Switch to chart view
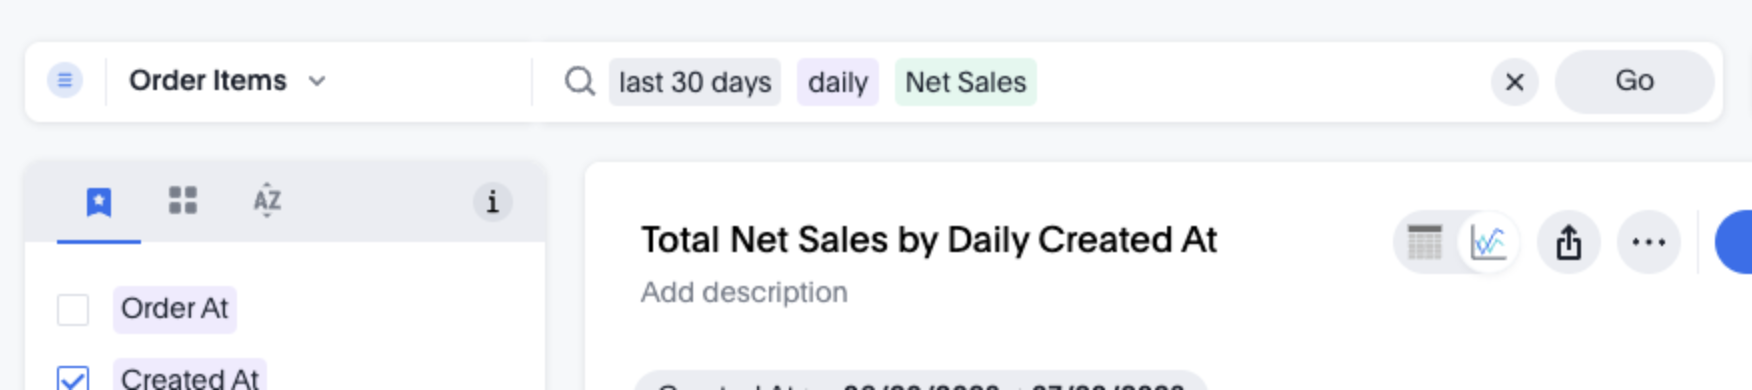The height and width of the screenshot is (390, 1752). point(1488,242)
